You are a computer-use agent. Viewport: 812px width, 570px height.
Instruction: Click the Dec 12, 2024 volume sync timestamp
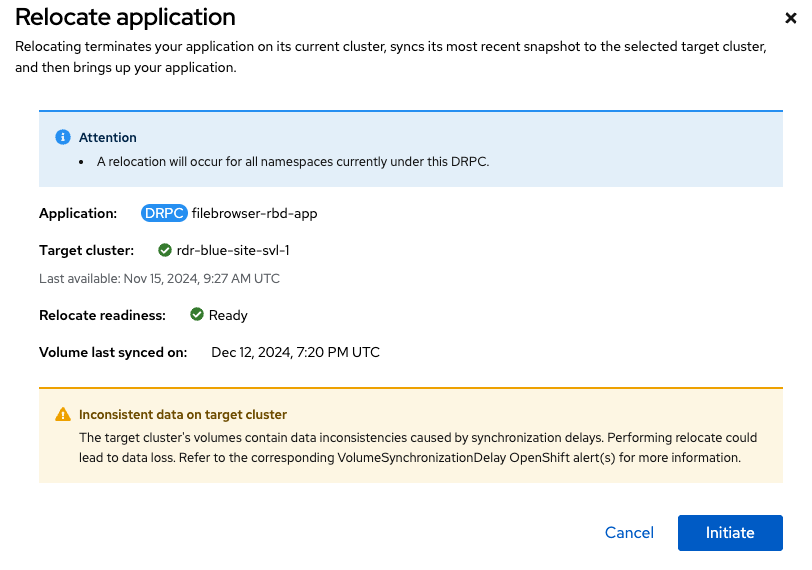pyautogui.click(x=295, y=352)
